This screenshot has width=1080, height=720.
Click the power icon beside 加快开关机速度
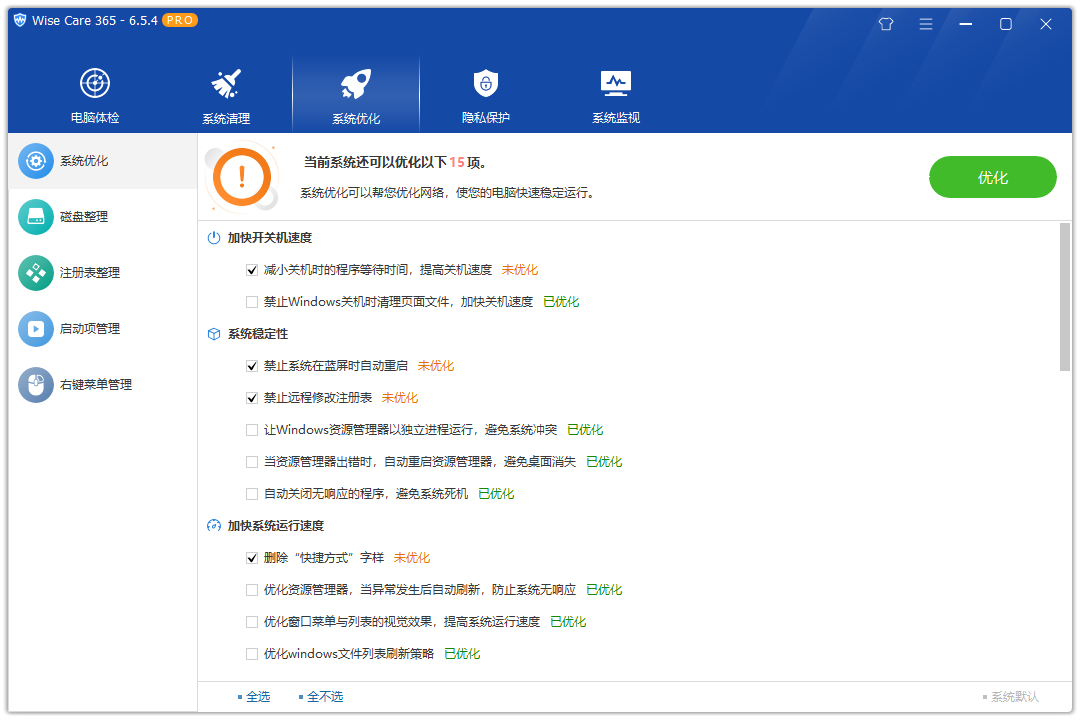[214, 238]
